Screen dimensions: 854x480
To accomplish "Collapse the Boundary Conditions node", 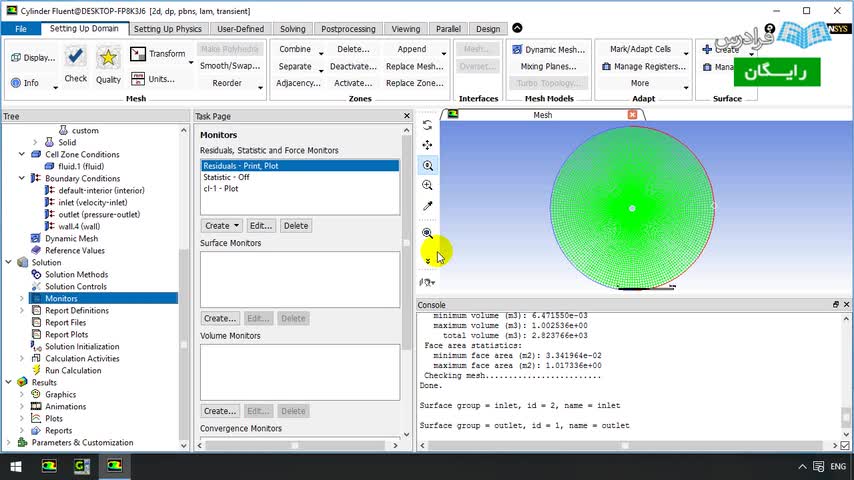I will 22,179.
